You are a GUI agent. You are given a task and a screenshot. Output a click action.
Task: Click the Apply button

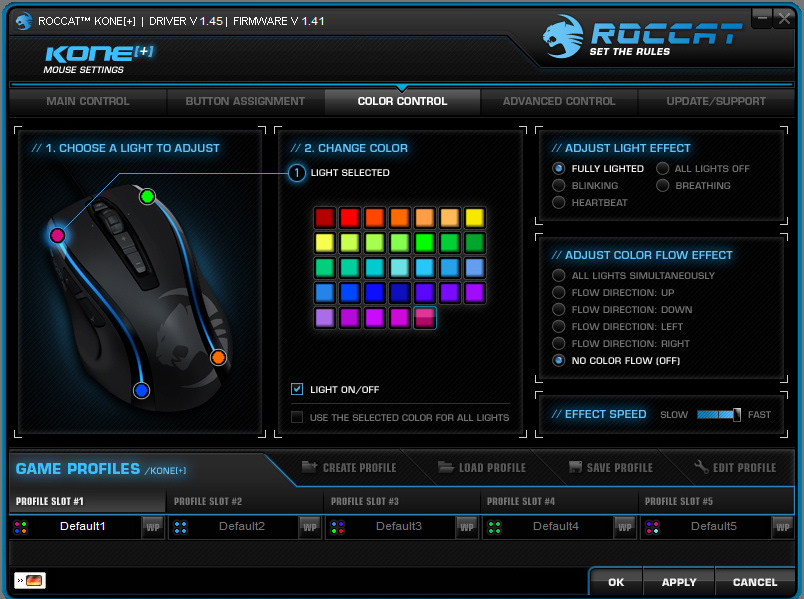click(x=679, y=582)
